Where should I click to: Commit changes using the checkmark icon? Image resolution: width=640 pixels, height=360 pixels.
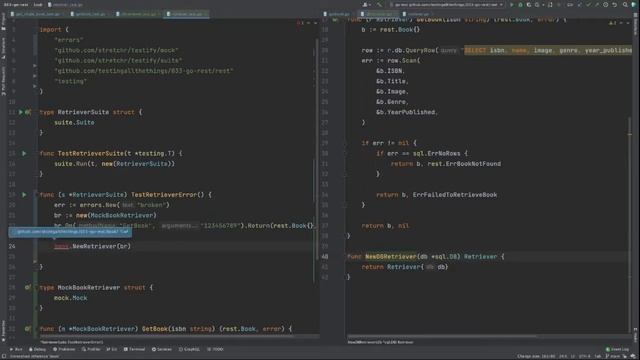tap(588, 4)
